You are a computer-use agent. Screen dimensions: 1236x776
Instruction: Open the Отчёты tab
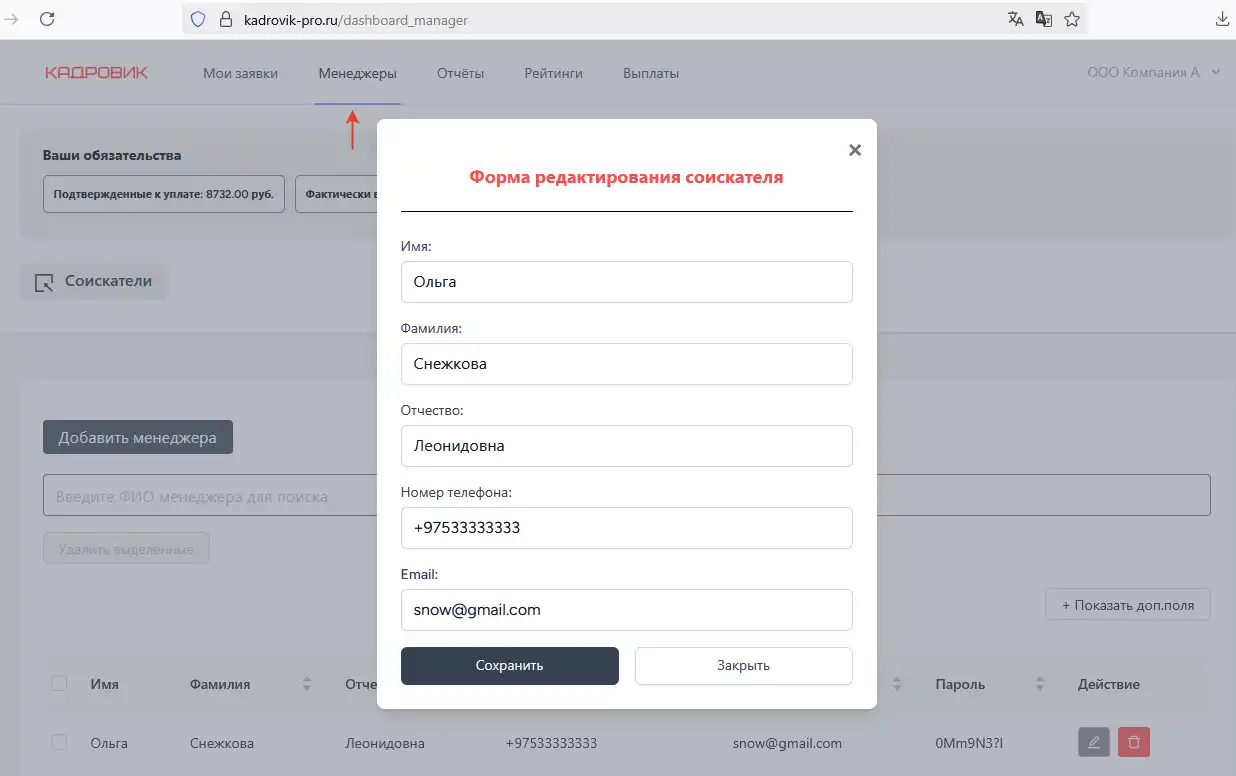[460, 73]
